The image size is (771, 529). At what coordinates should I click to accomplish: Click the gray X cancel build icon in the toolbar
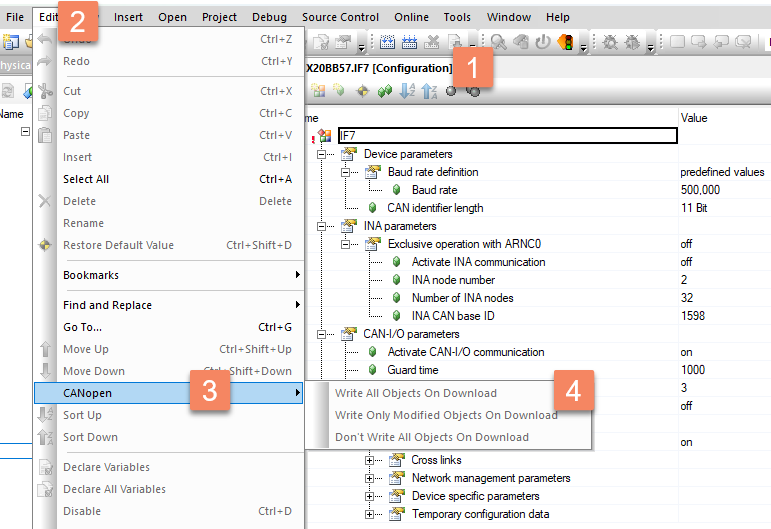(x=432, y=42)
